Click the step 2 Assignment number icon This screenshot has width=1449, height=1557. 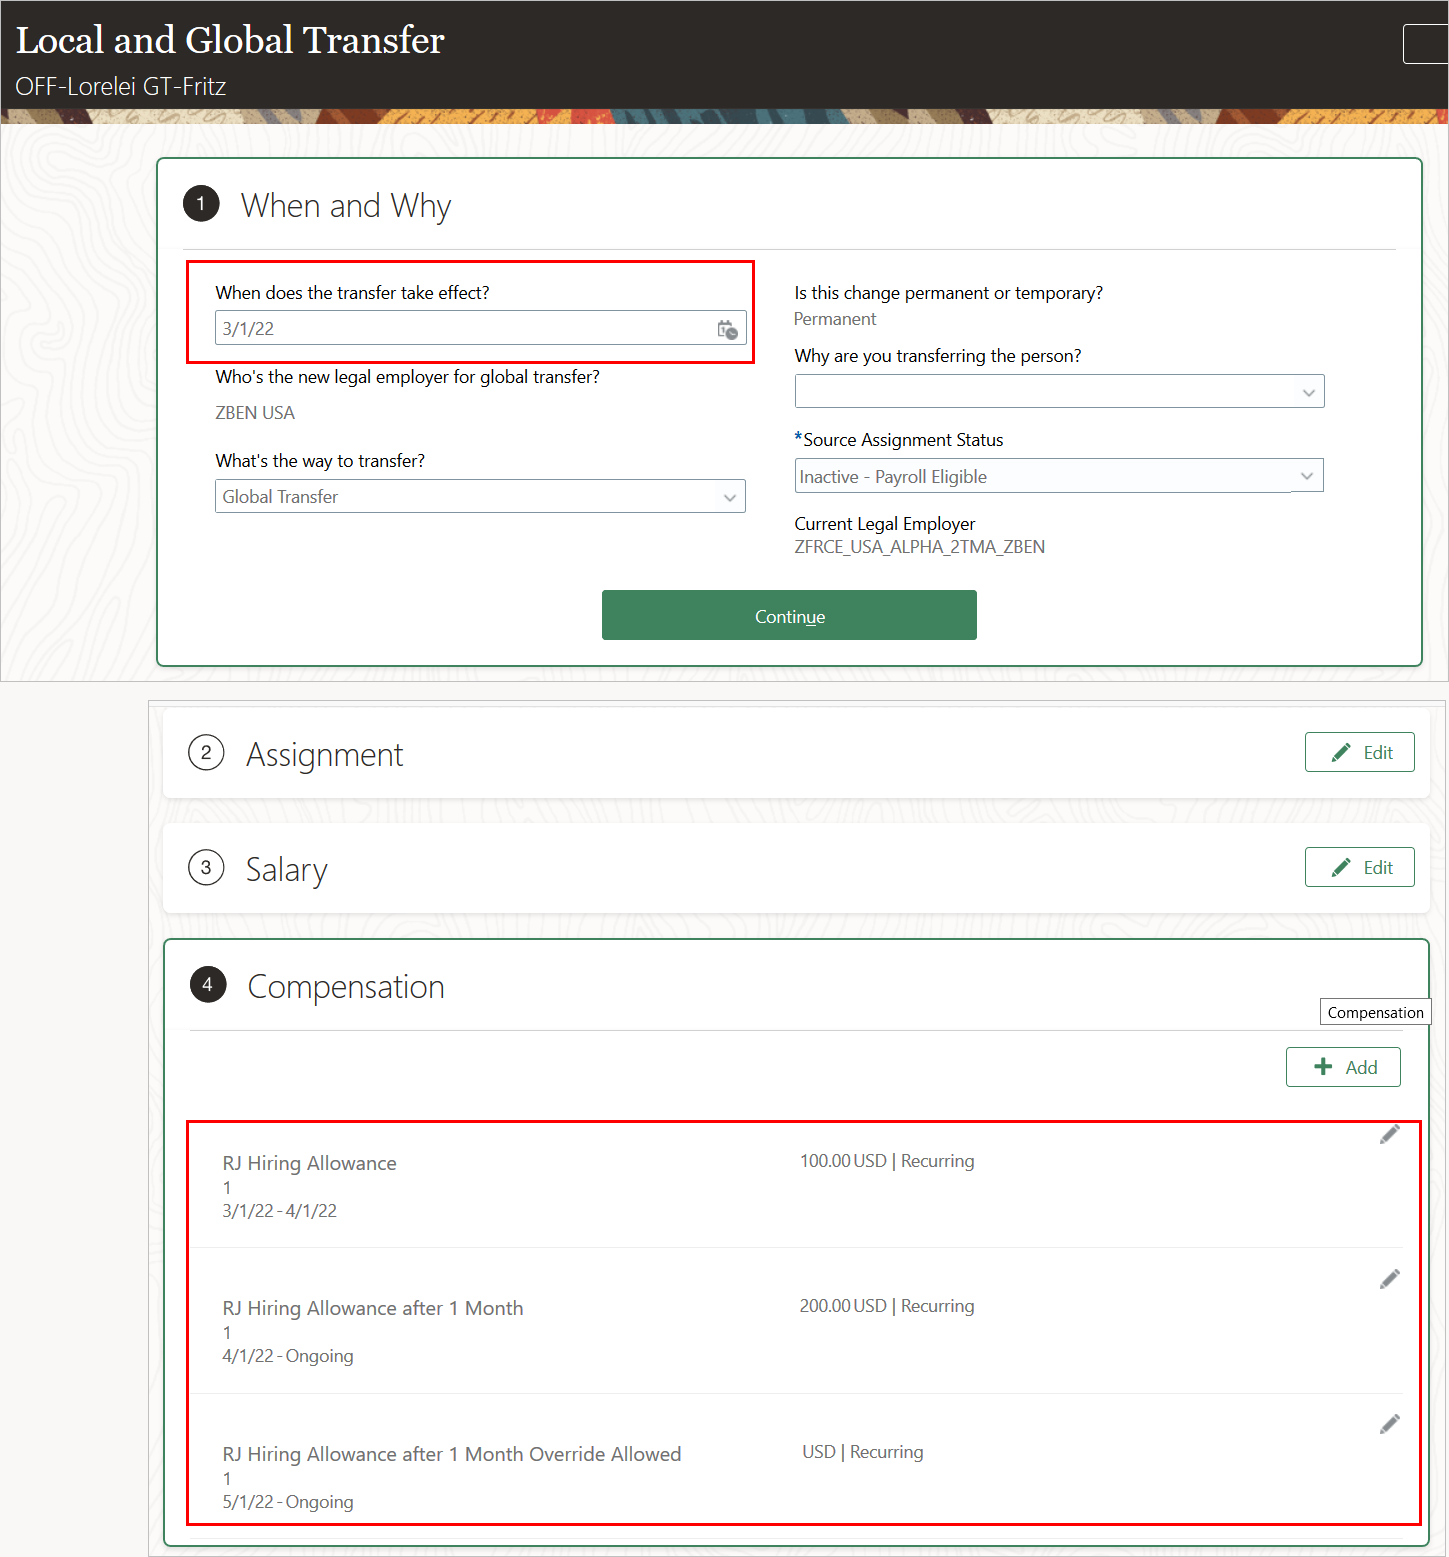(206, 753)
